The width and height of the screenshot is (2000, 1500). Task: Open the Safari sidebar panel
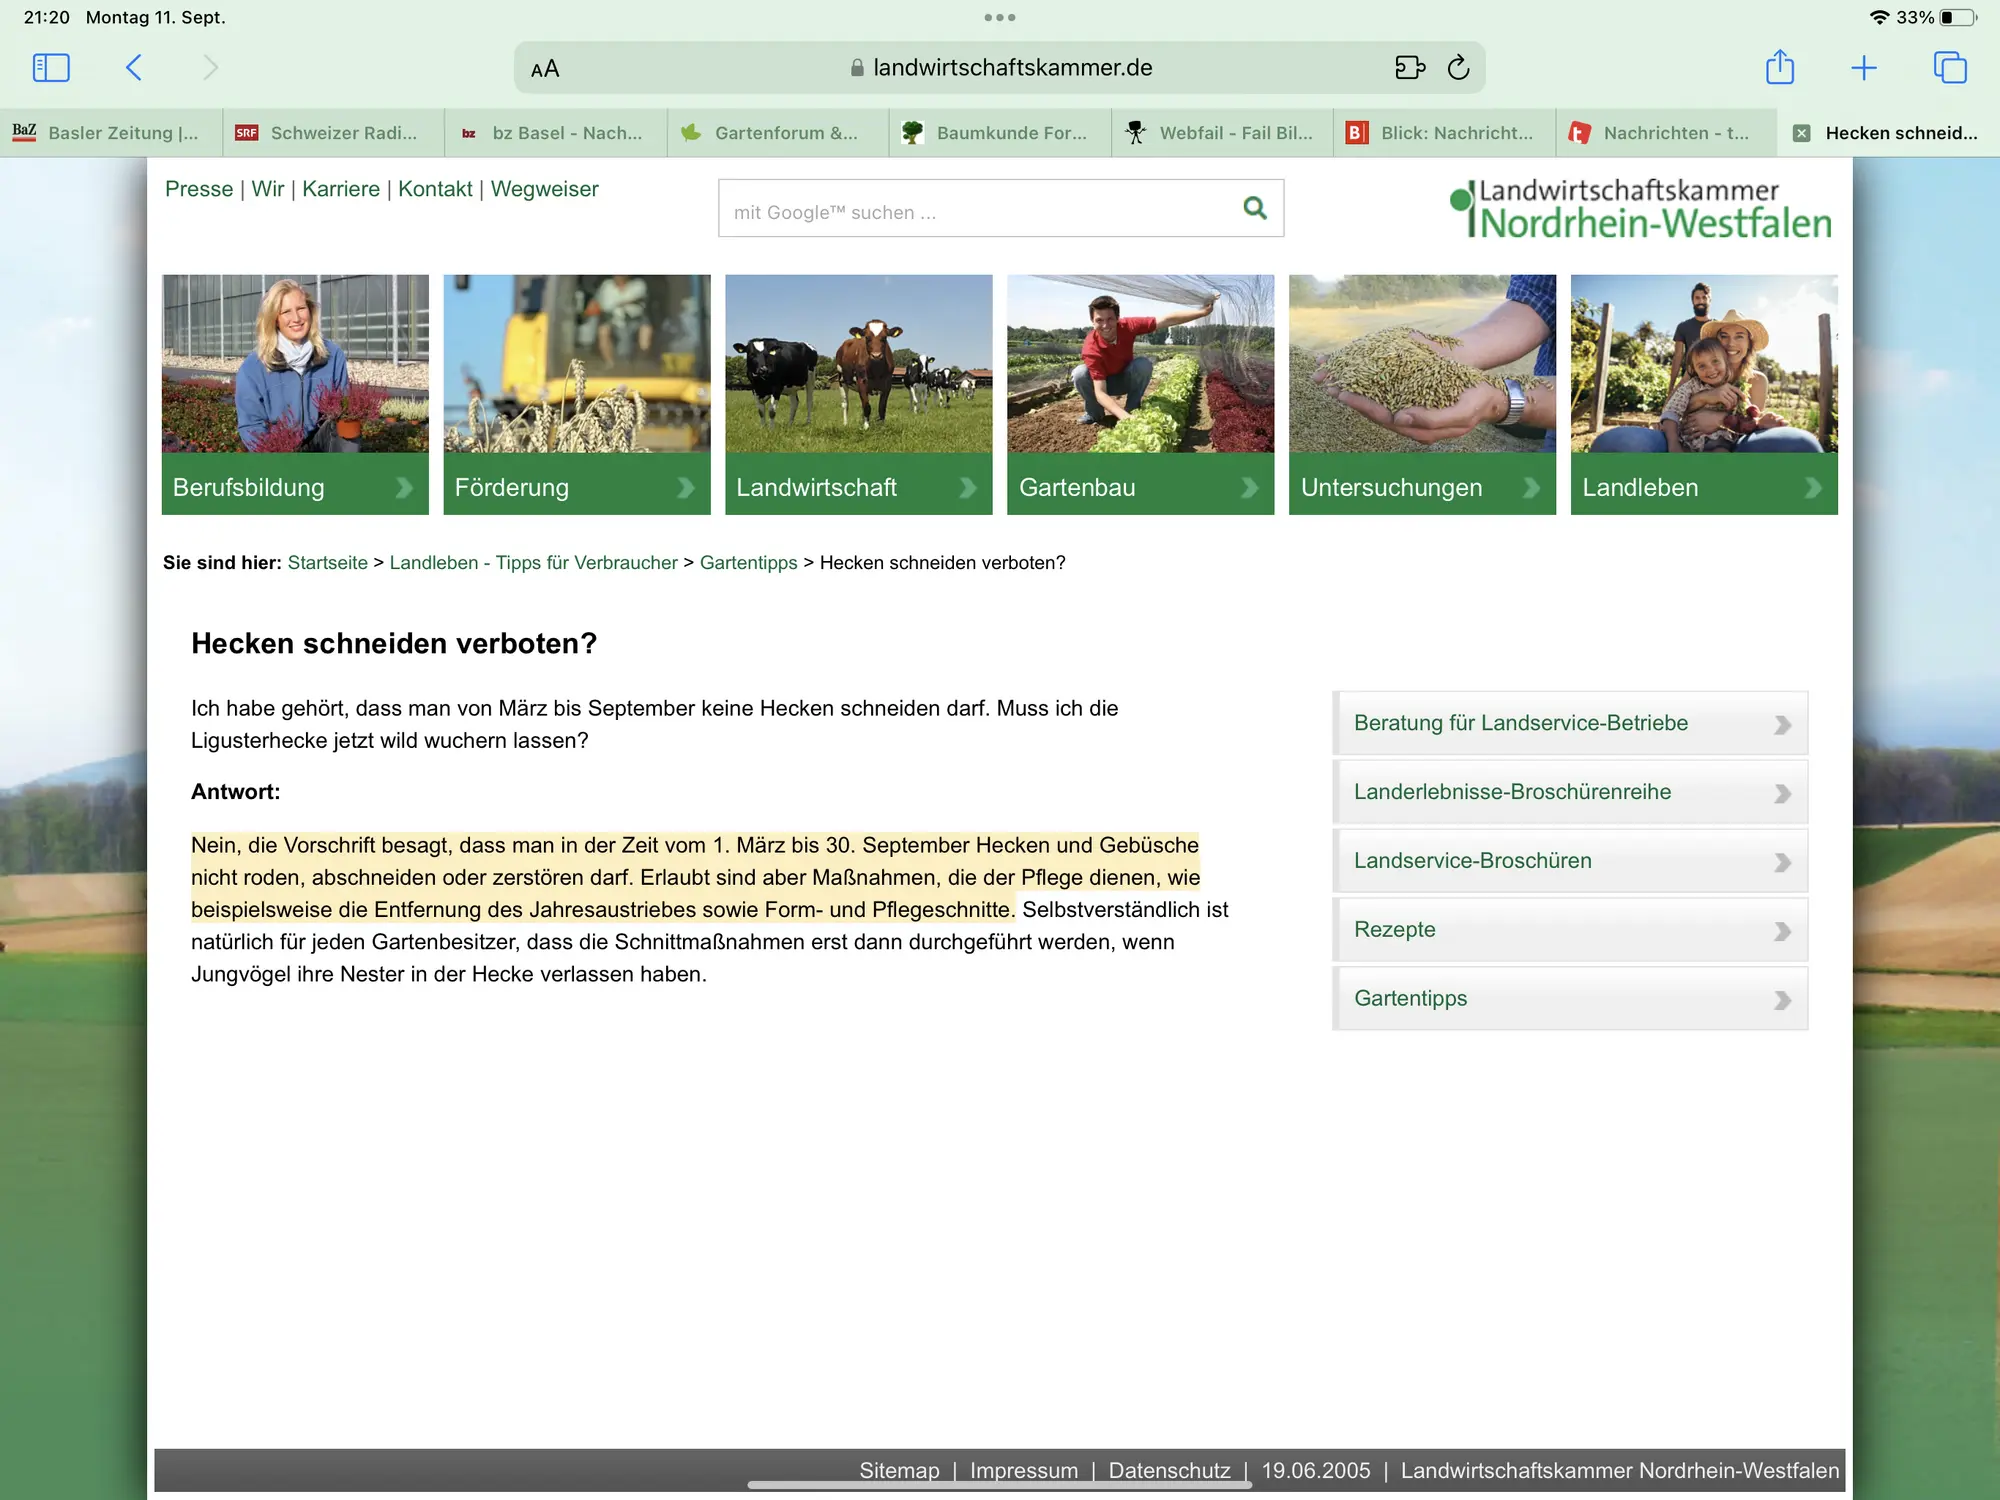pos(51,68)
